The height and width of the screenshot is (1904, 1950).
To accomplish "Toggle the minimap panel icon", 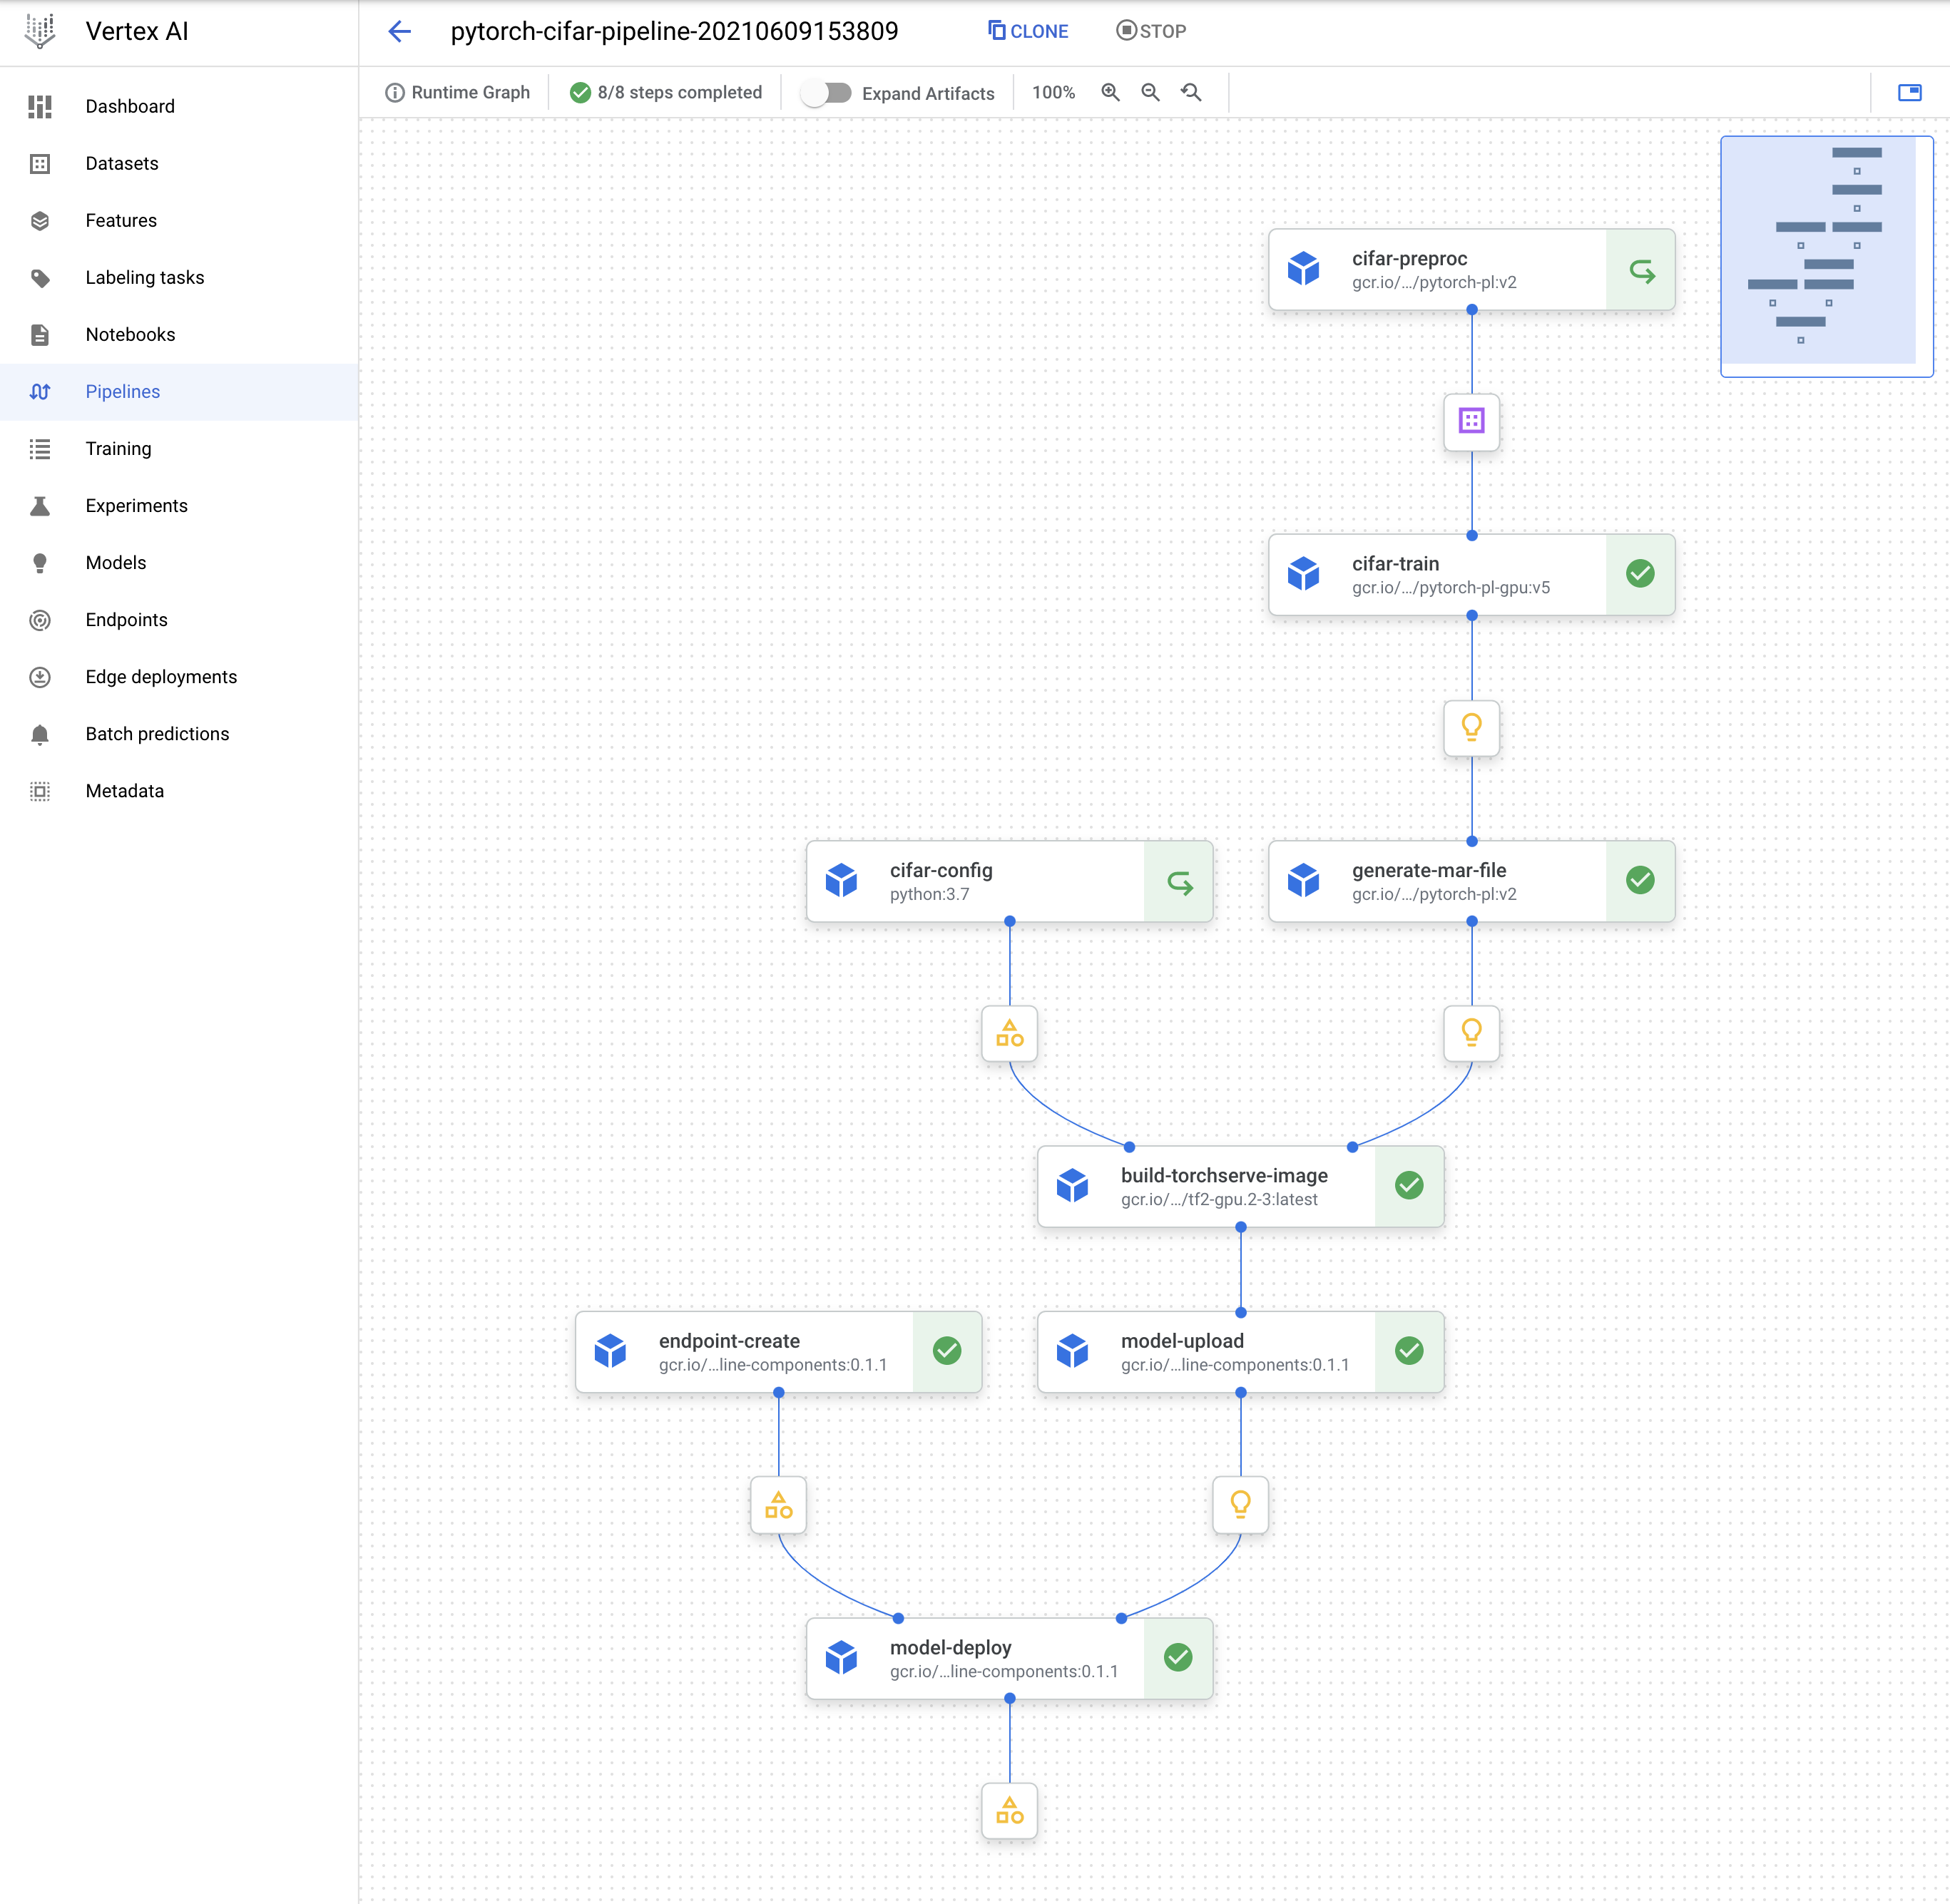I will (x=1910, y=93).
